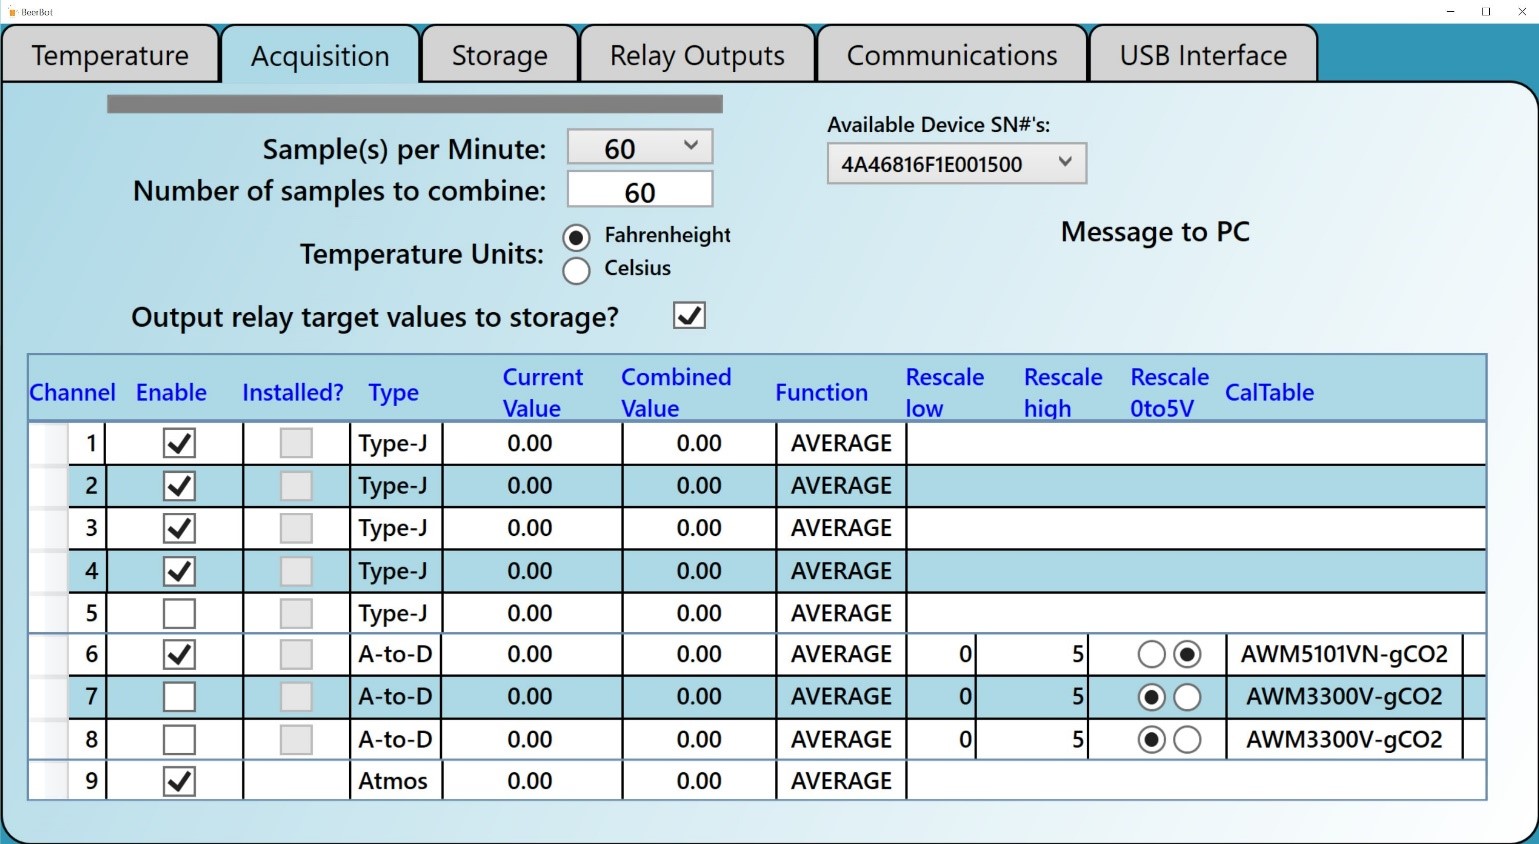Viewport: 1539px width, 844px height.
Task: Open the Storage tab
Action: pos(499,55)
